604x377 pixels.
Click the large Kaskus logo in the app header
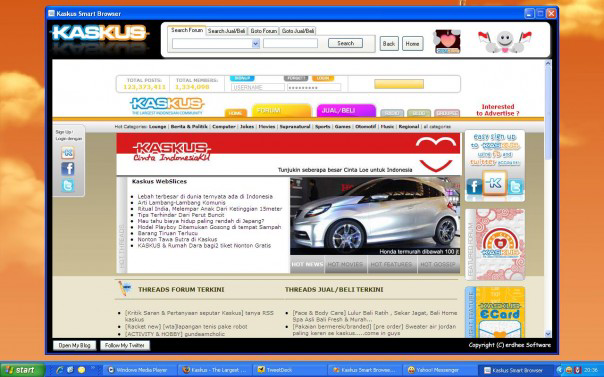[x=99, y=33]
